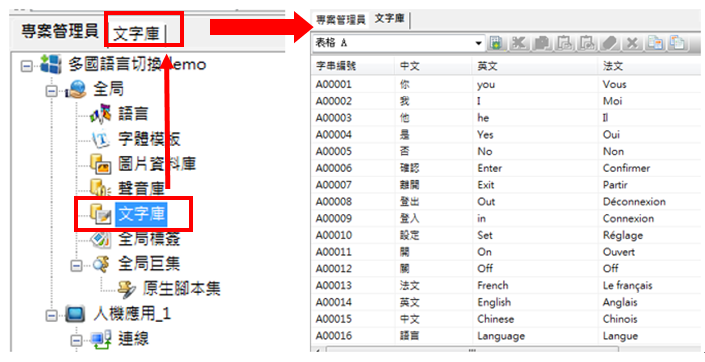This screenshot has width=705, height=362.
Task: Click the French cell 'Oui'
Action: coord(611,135)
